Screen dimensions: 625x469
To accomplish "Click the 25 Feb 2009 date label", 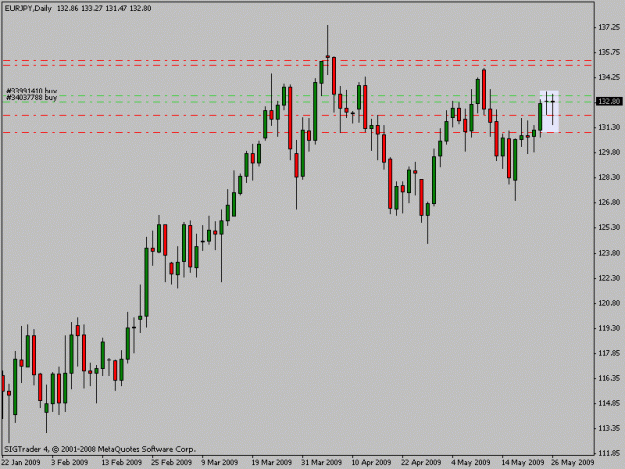I will [171, 462].
